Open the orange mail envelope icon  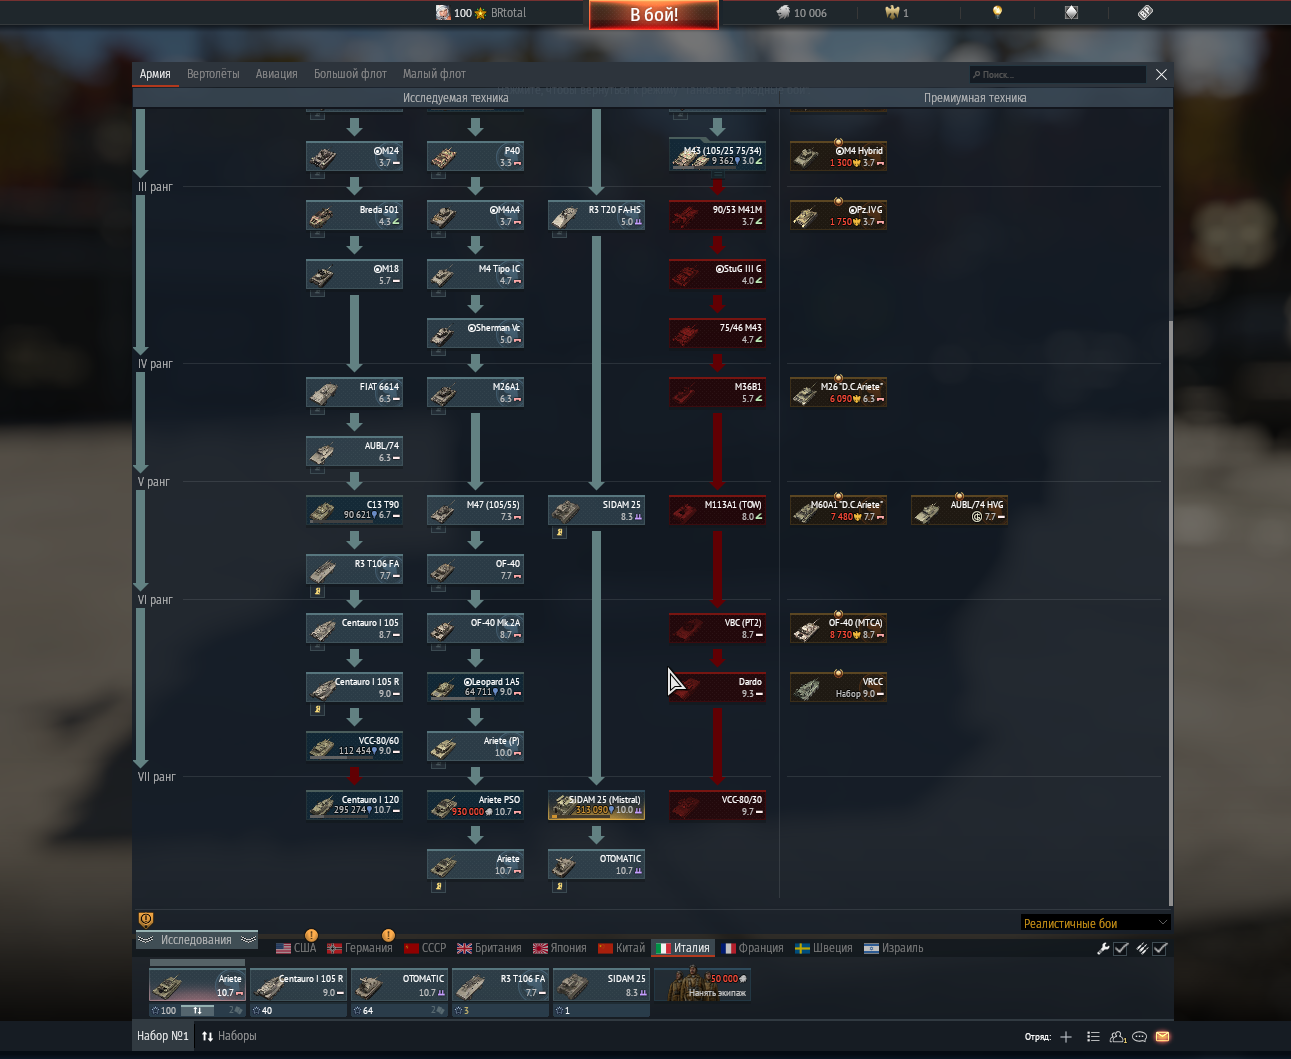coord(1162,1037)
